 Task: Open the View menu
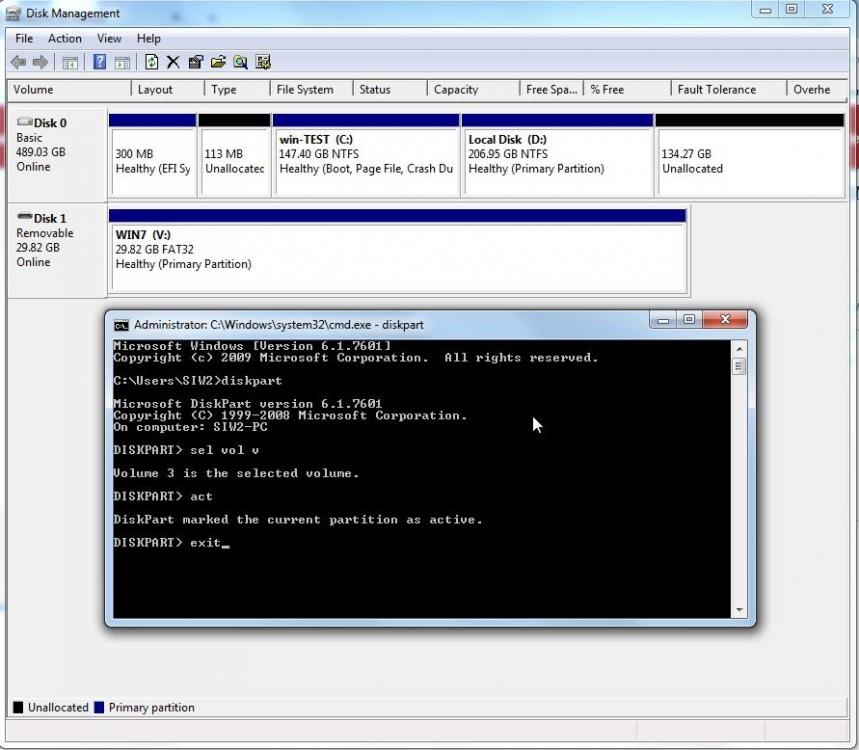click(109, 38)
